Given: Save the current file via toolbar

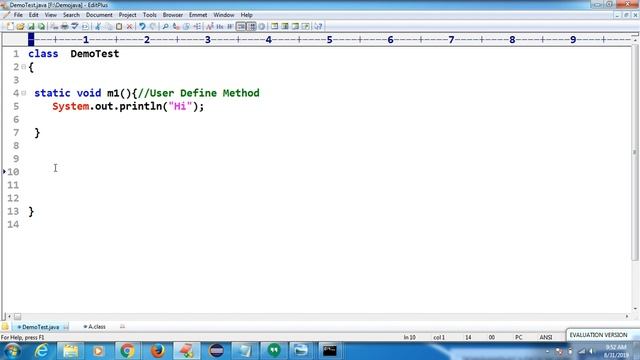Looking at the screenshot, I should pyautogui.click(x=31, y=27).
